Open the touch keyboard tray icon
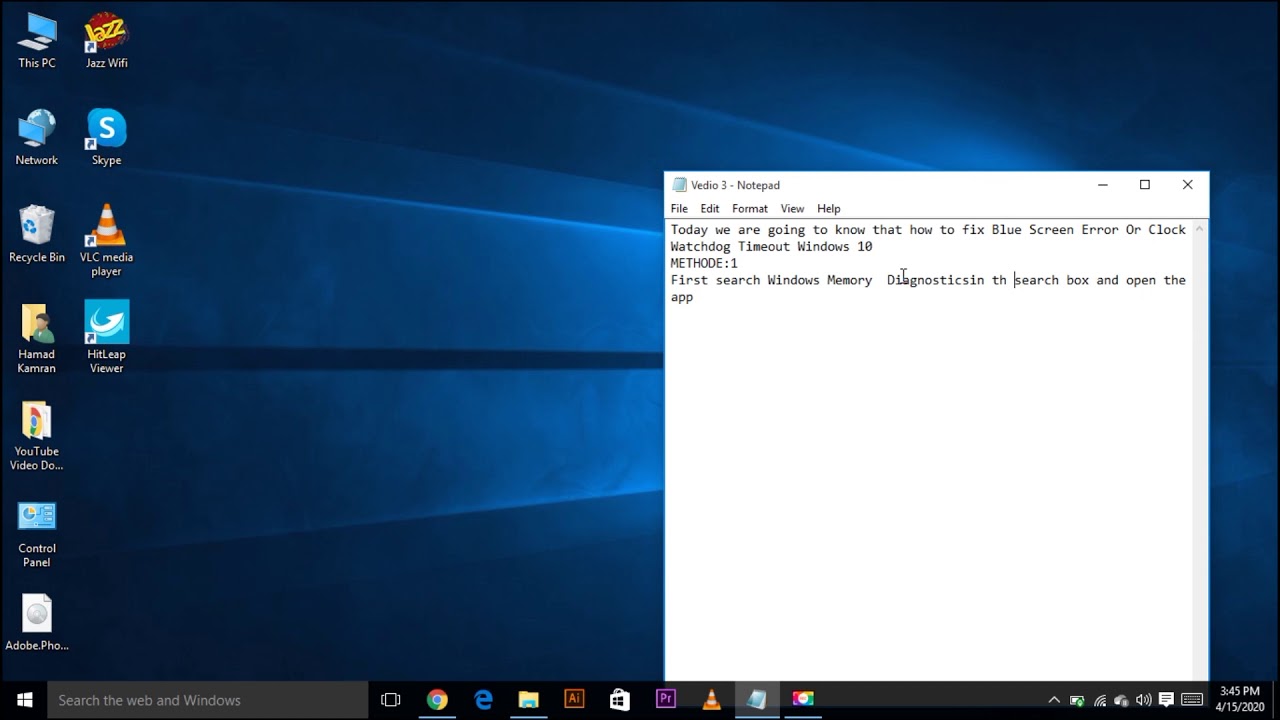Screen dimensions: 1280x720 tap(1192, 700)
